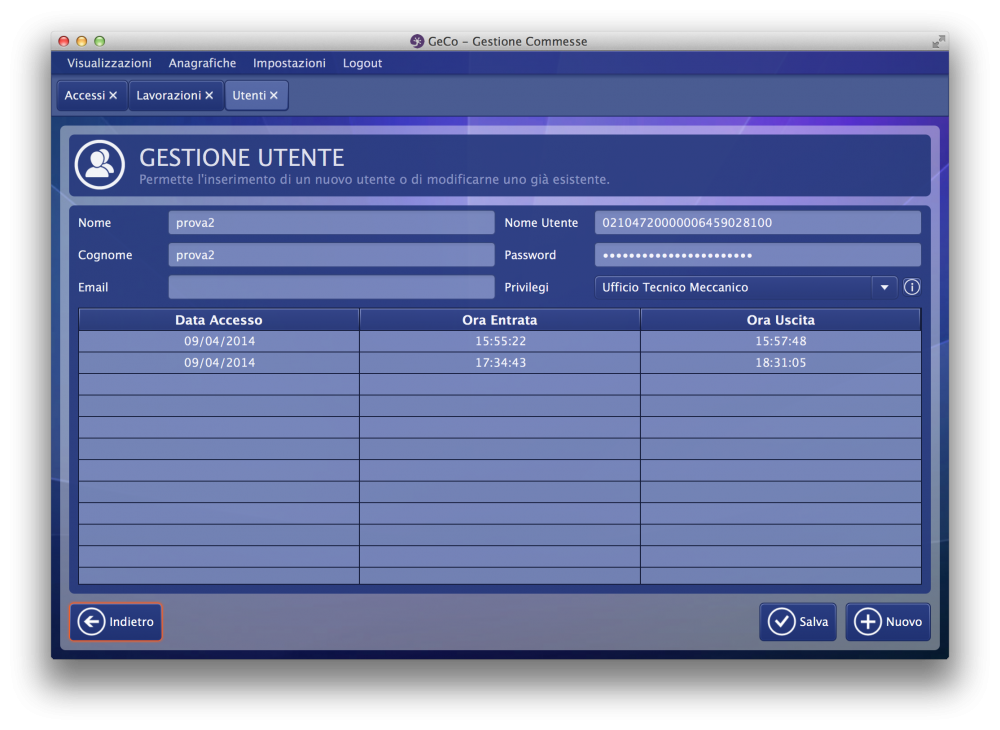Viewport: 1000px width, 730px height.
Task: Open the Anagrafiche menu
Action: [x=202, y=63]
